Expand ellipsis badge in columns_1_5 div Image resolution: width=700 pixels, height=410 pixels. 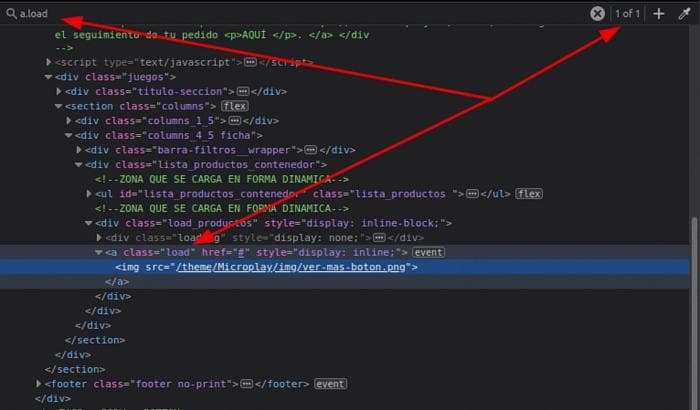click(x=235, y=121)
